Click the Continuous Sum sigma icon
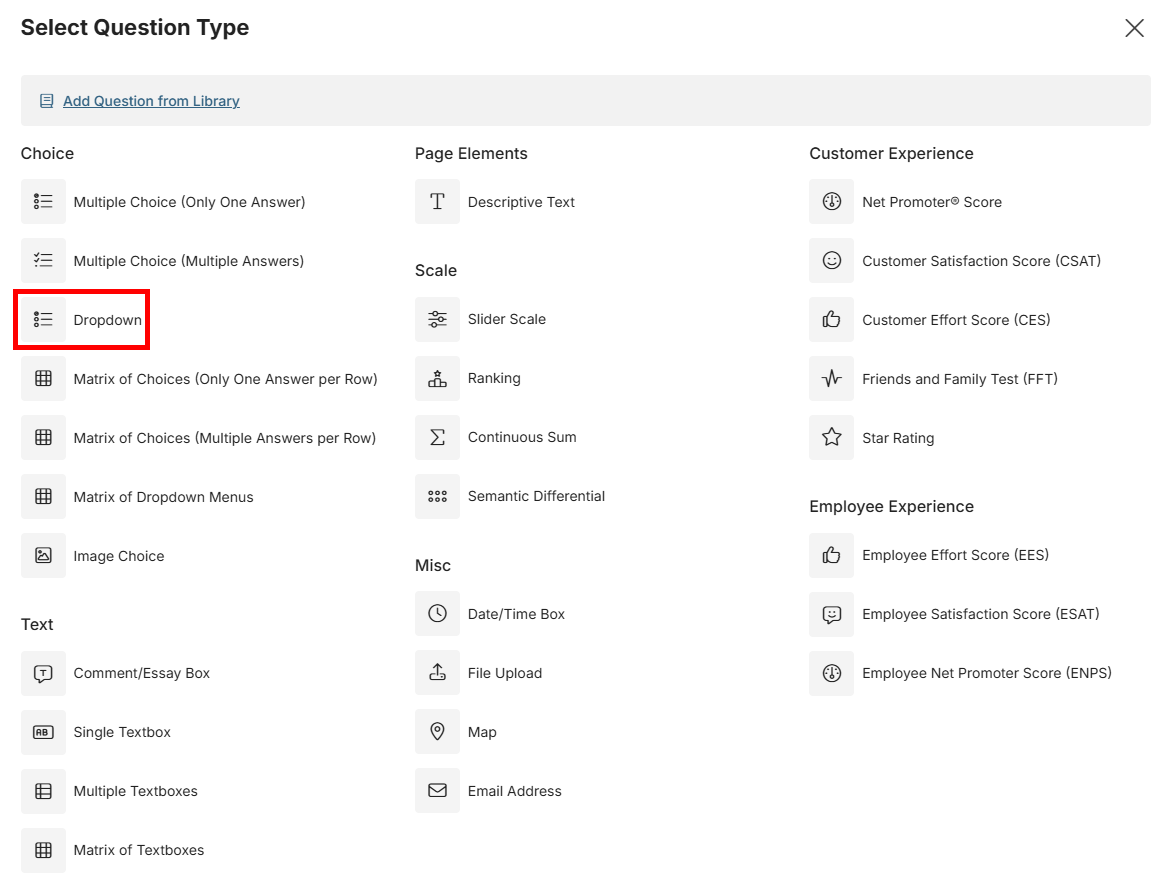This screenshot has height=896, width=1156. click(437, 437)
